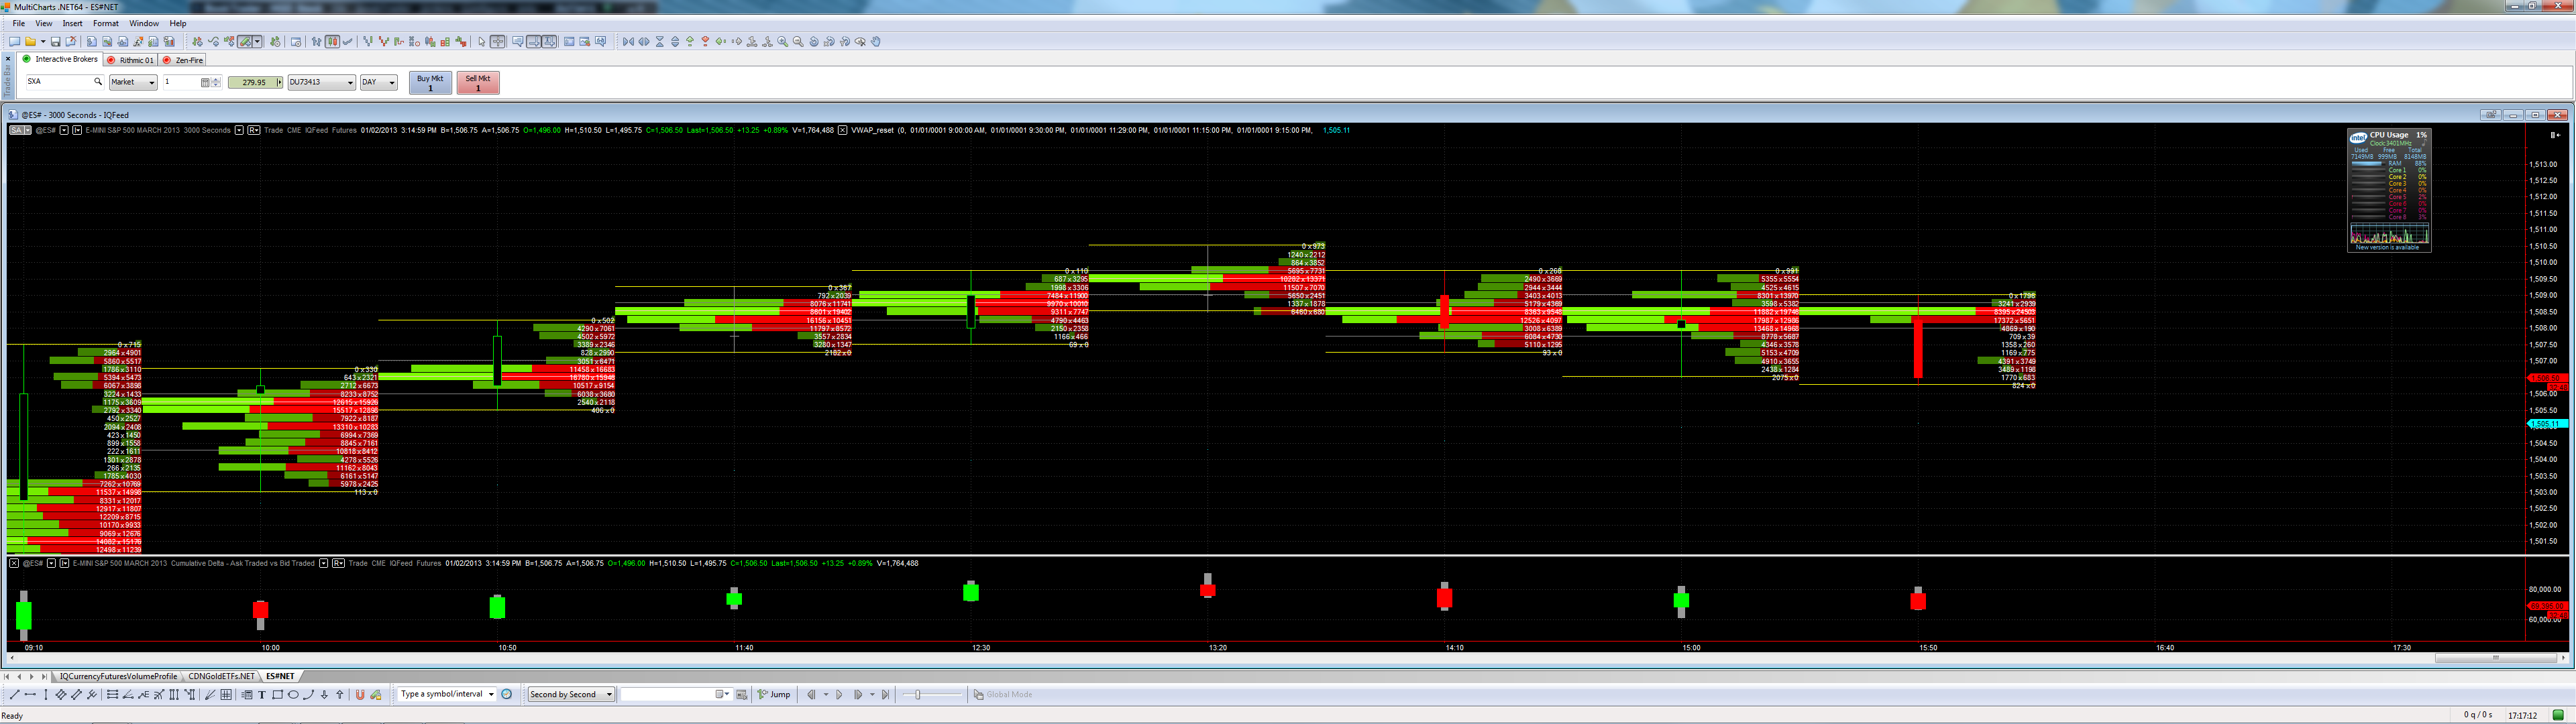Open the arrow beside the drawing pencil tool
Viewport: 2576px width, 724px height.
click(x=257, y=42)
